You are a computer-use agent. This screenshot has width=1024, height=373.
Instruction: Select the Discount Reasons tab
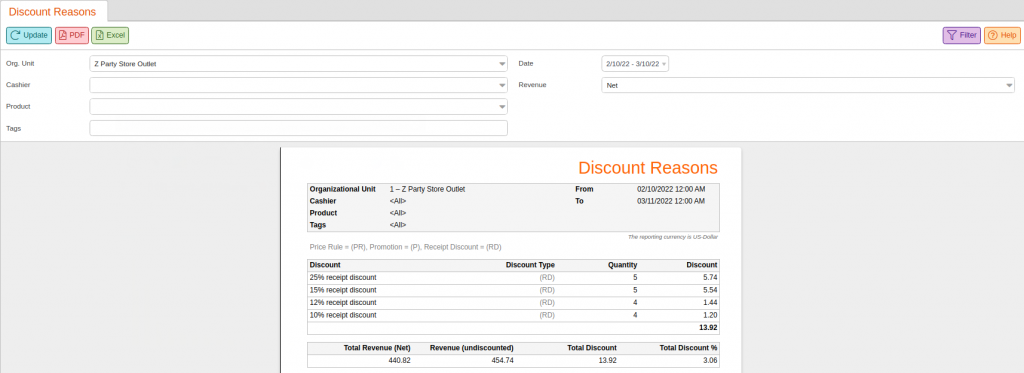pos(52,12)
